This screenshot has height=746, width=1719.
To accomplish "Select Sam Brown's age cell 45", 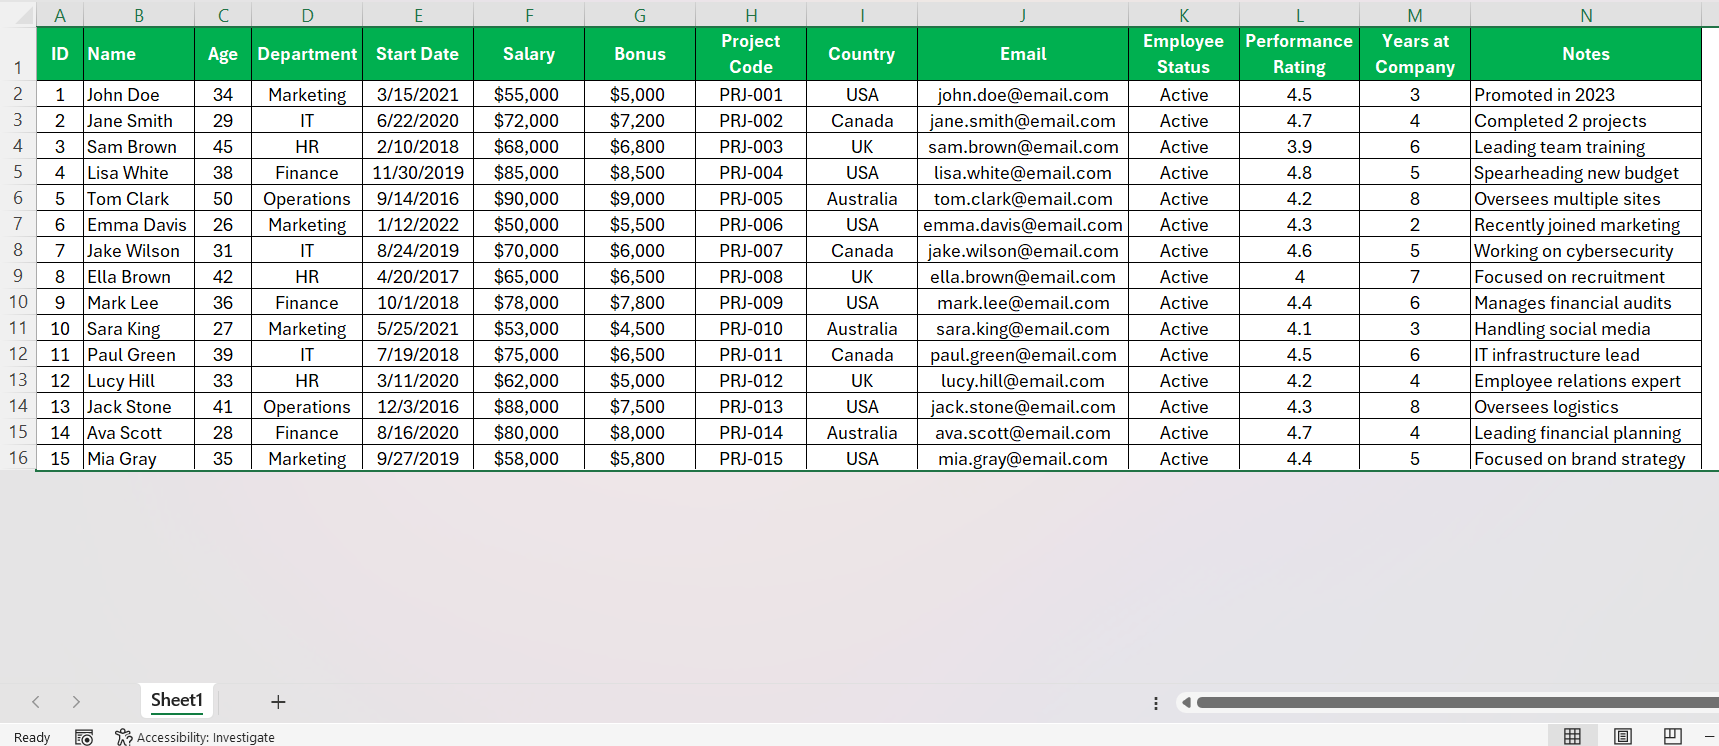I will pos(223,147).
